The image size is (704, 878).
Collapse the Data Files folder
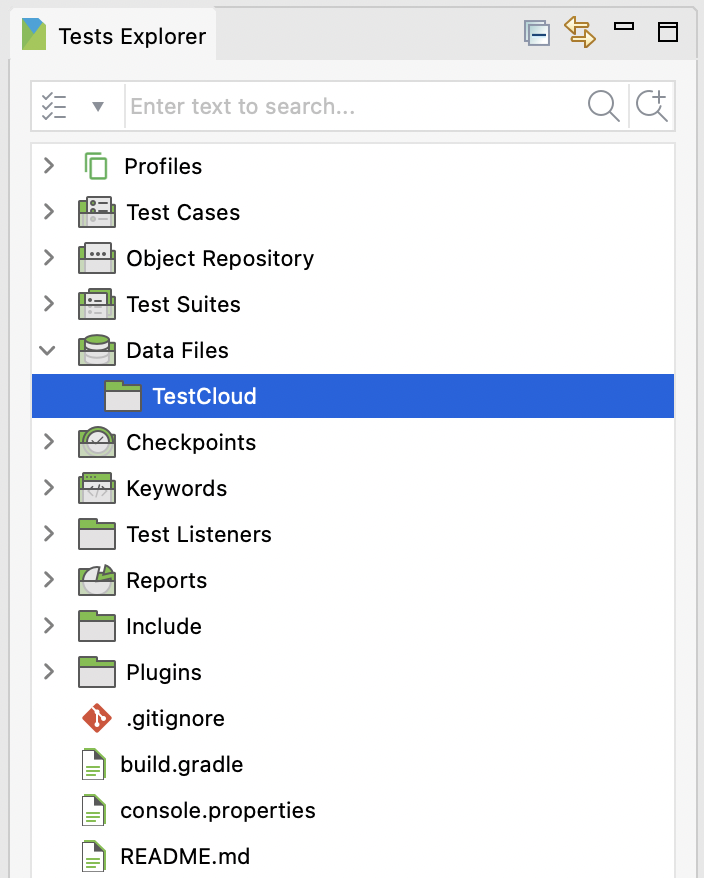[48, 350]
